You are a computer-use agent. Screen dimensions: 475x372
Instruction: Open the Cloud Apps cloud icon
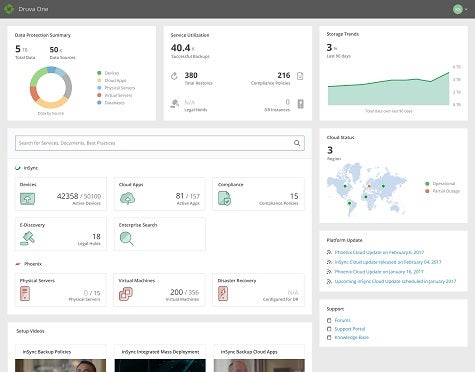127,199
